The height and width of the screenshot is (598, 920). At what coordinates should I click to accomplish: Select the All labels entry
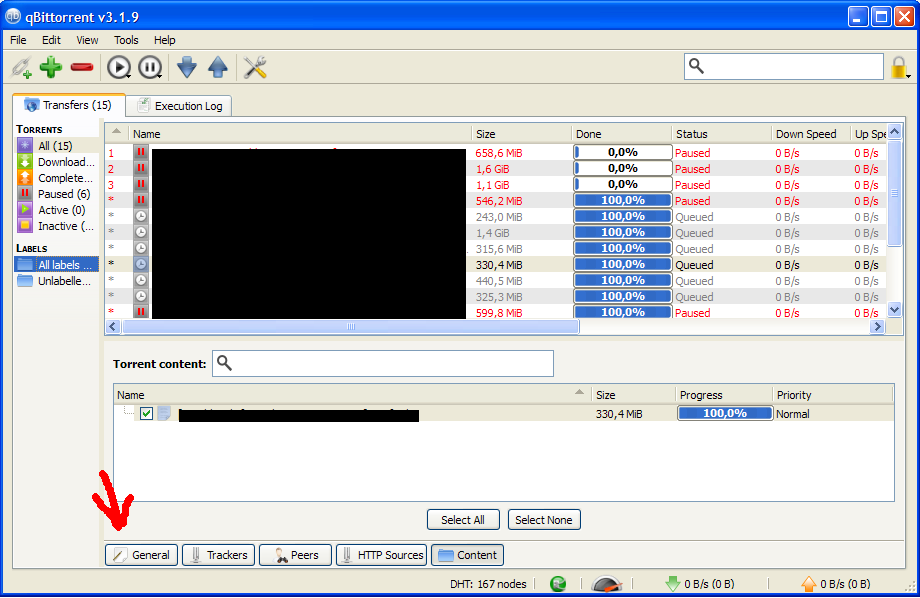click(x=56, y=265)
